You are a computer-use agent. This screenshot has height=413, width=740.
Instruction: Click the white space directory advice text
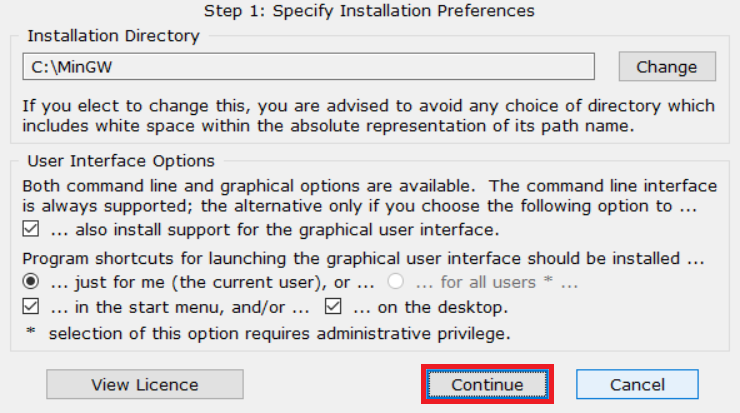coord(369,116)
